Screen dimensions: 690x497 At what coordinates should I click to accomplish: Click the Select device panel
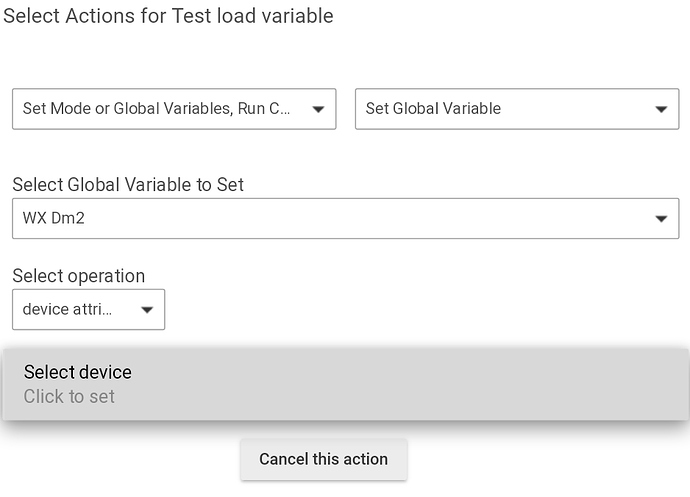346,384
